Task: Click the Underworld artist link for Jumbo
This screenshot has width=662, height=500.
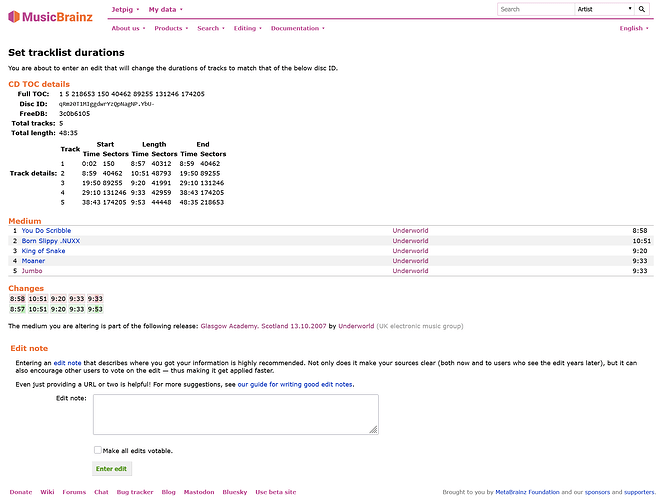Action: [x=410, y=271]
